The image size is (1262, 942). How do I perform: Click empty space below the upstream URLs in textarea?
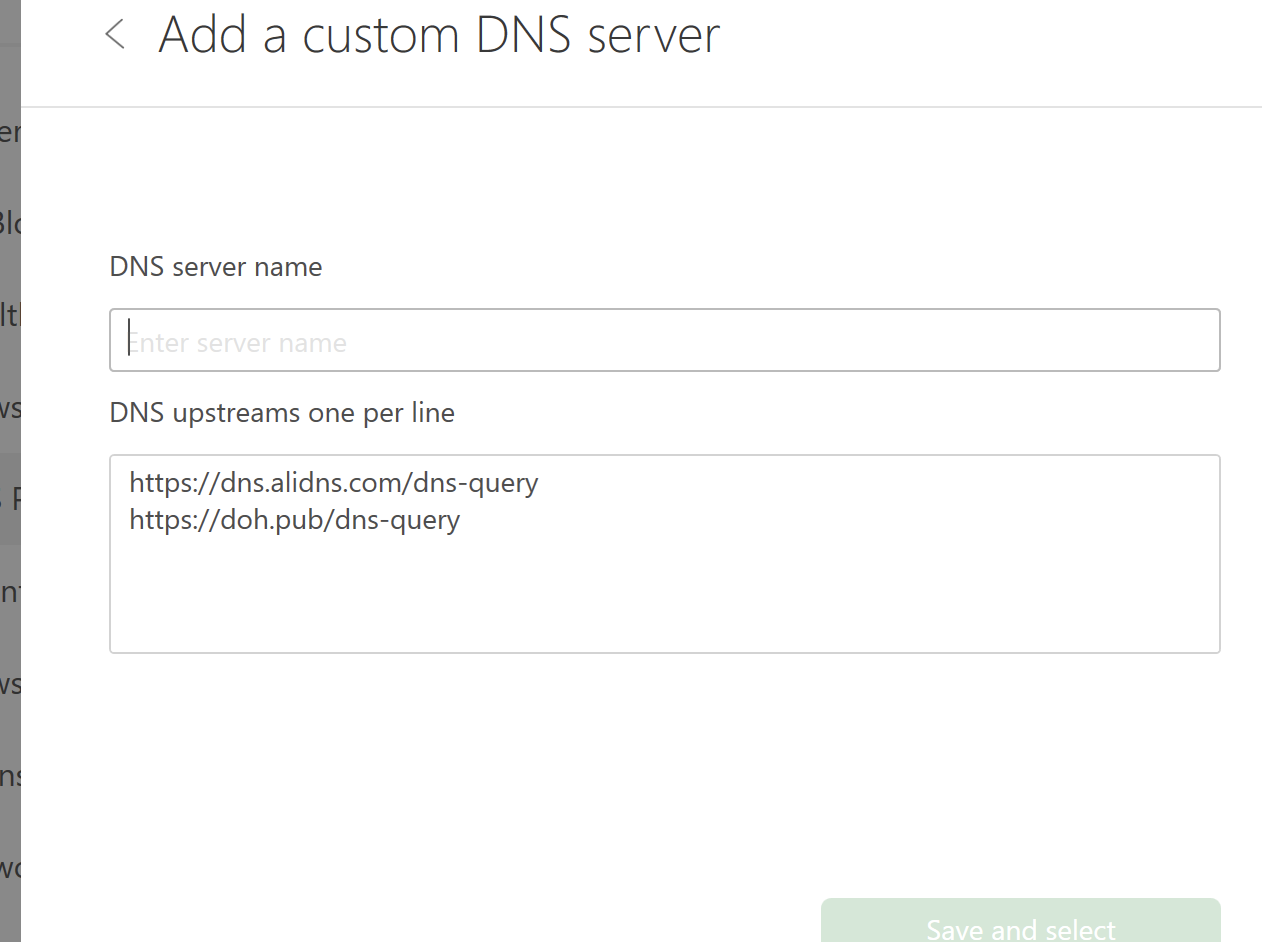point(664,600)
